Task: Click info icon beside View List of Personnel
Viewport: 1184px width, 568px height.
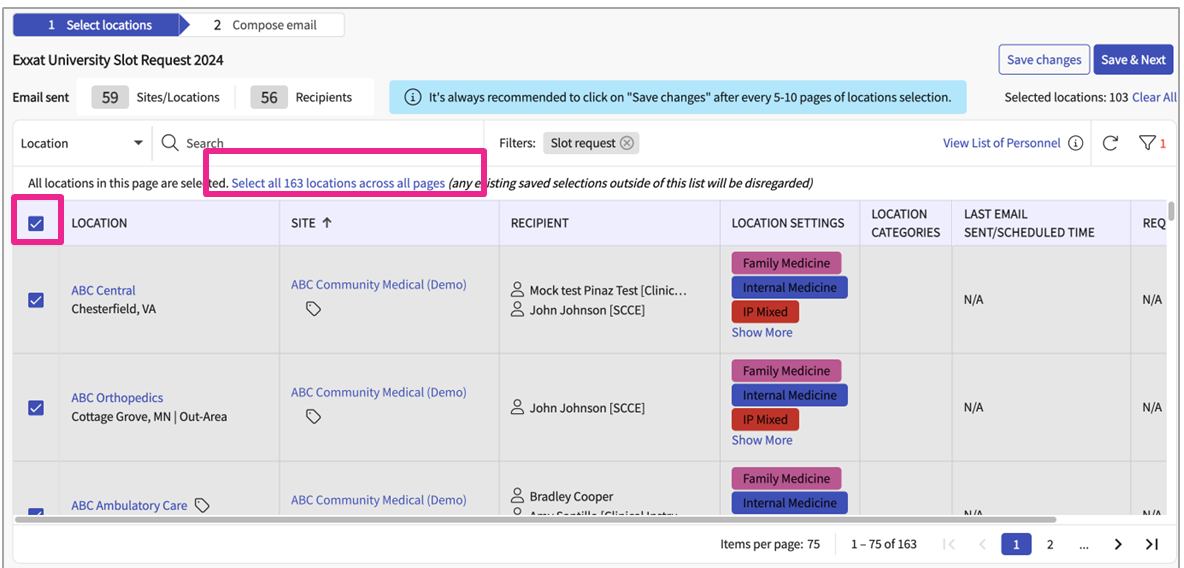Action: click(1076, 143)
